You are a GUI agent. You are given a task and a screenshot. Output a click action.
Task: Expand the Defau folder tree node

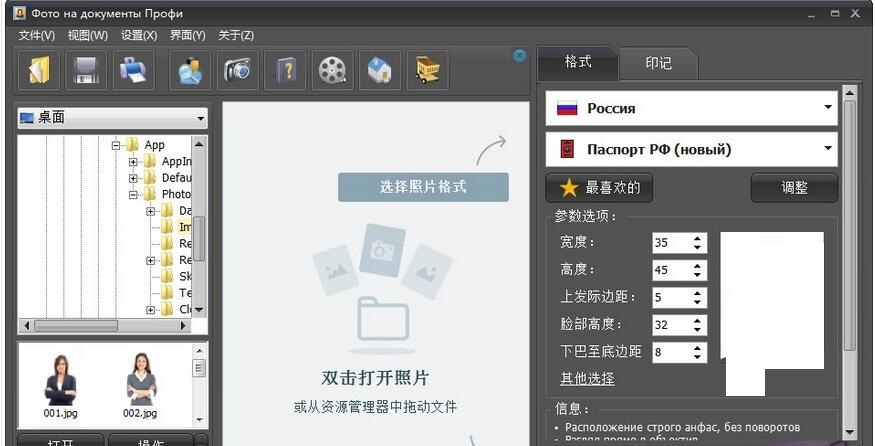pyautogui.click(x=133, y=179)
